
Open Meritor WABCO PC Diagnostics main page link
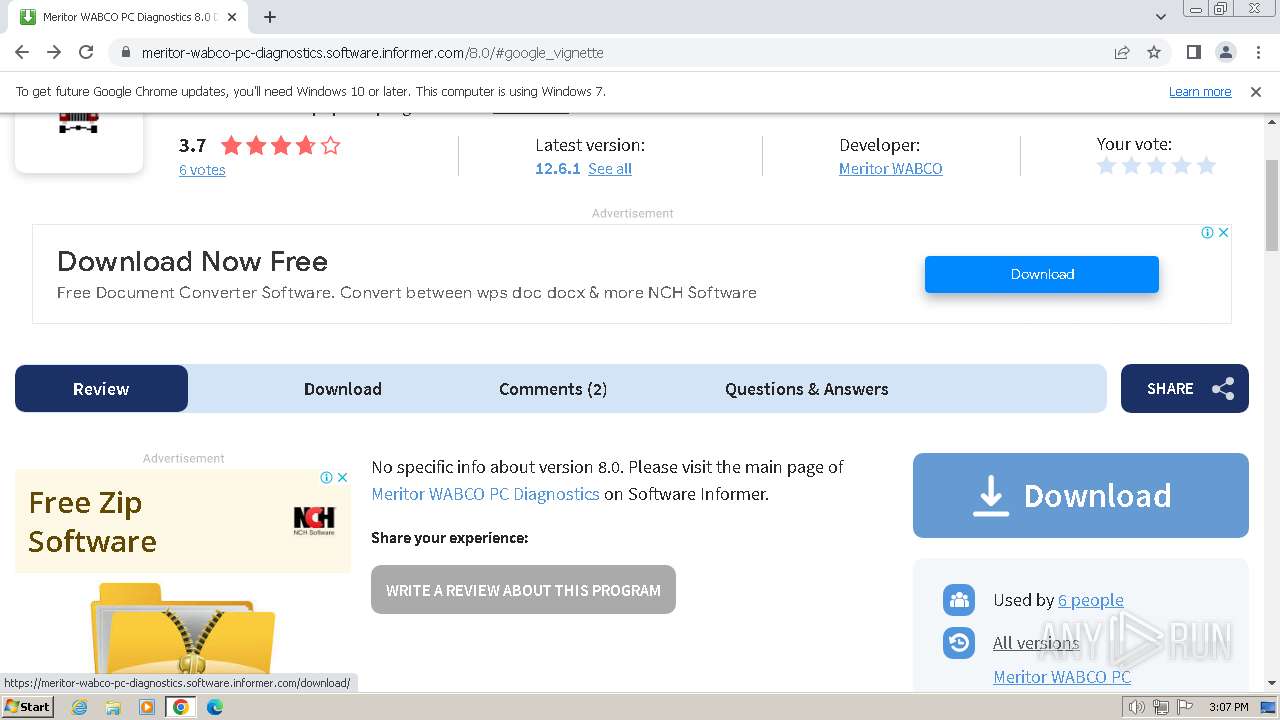pyautogui.click(x=485, y=494)
